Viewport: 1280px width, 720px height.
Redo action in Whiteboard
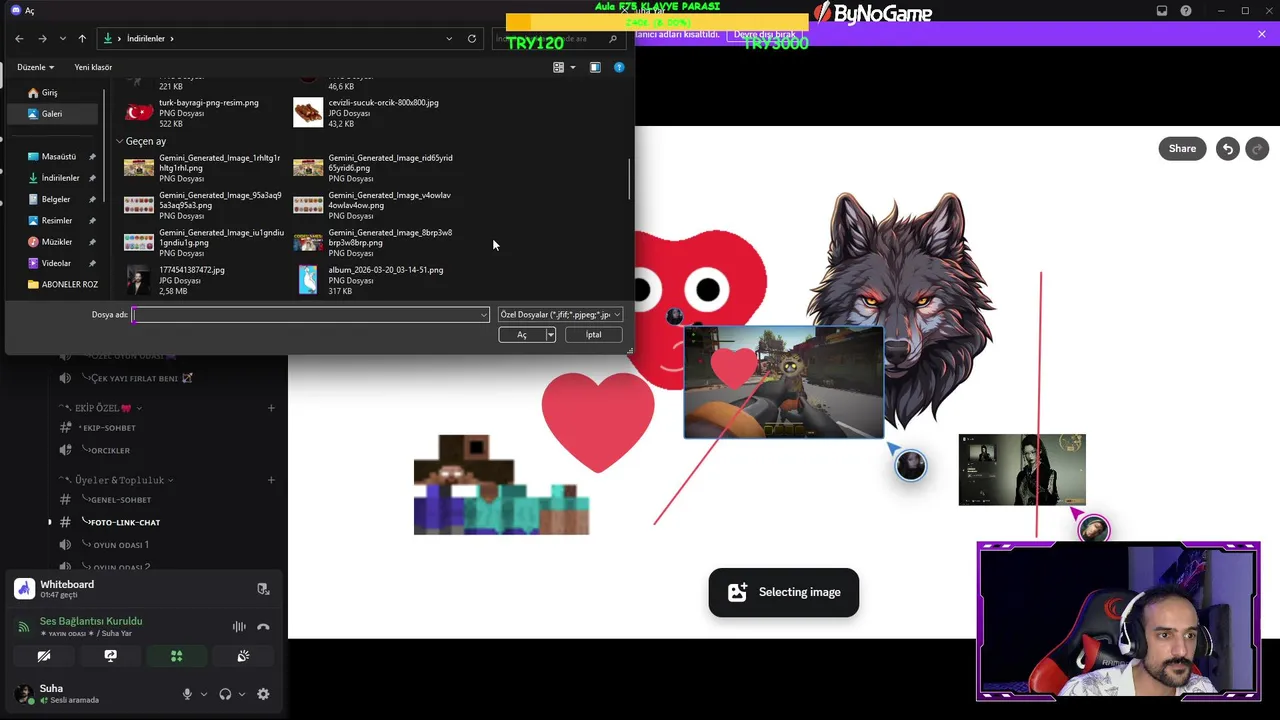1257,148
